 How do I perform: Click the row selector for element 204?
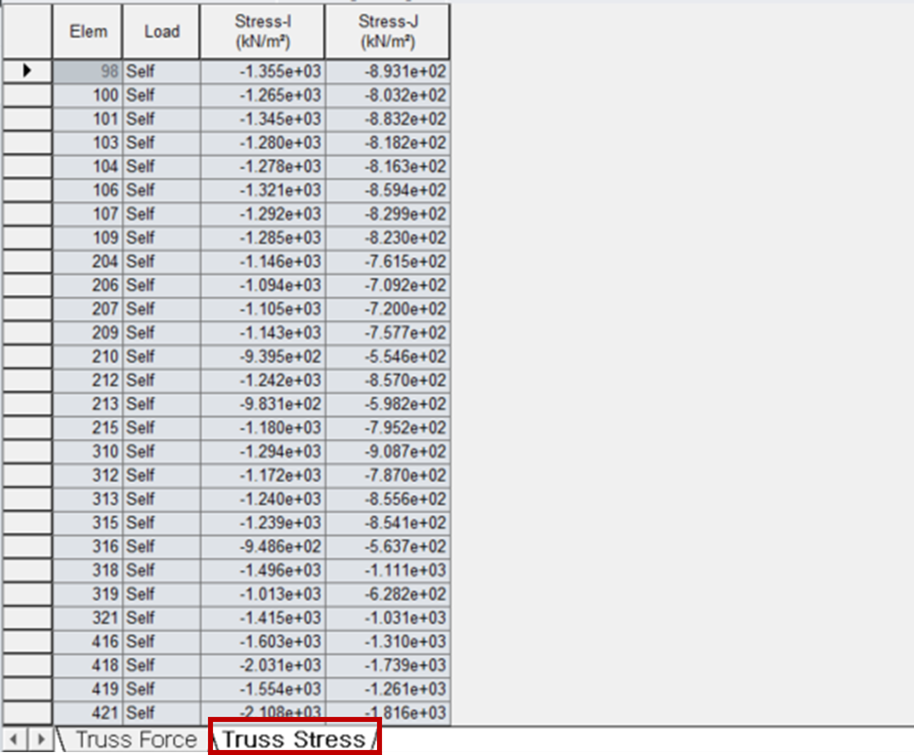point(27,261)
